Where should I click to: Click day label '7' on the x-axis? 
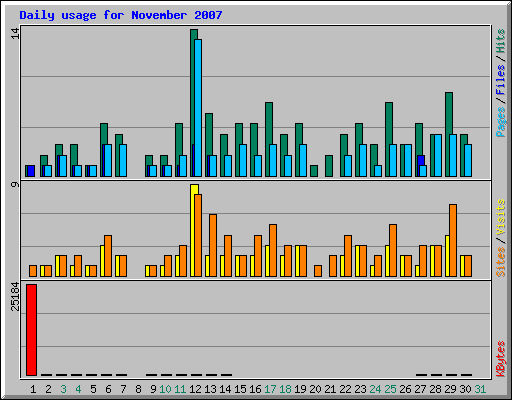(x=123, y=389)
